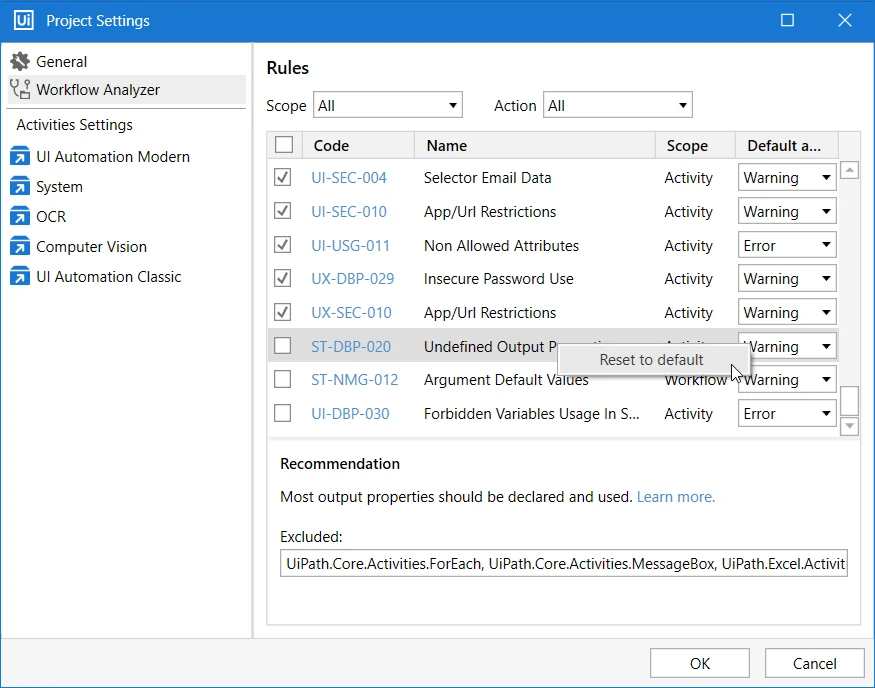
Task: Toggle the select-all checkbox in header
Action: point(284,145)
